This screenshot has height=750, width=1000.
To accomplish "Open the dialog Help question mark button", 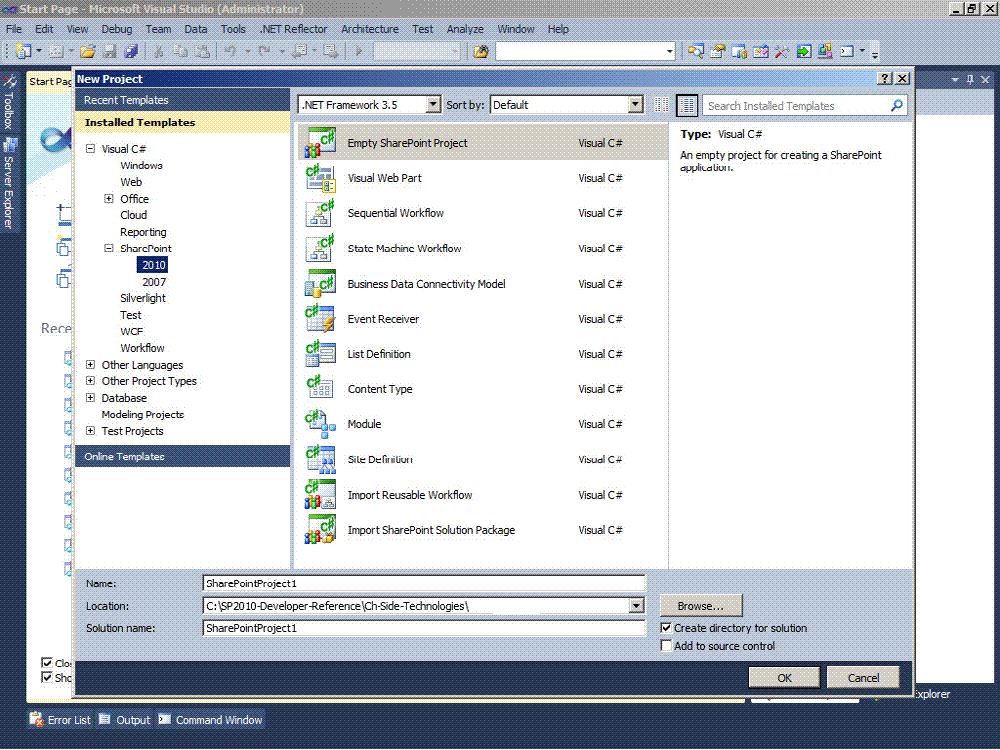I will coord(885,78).
